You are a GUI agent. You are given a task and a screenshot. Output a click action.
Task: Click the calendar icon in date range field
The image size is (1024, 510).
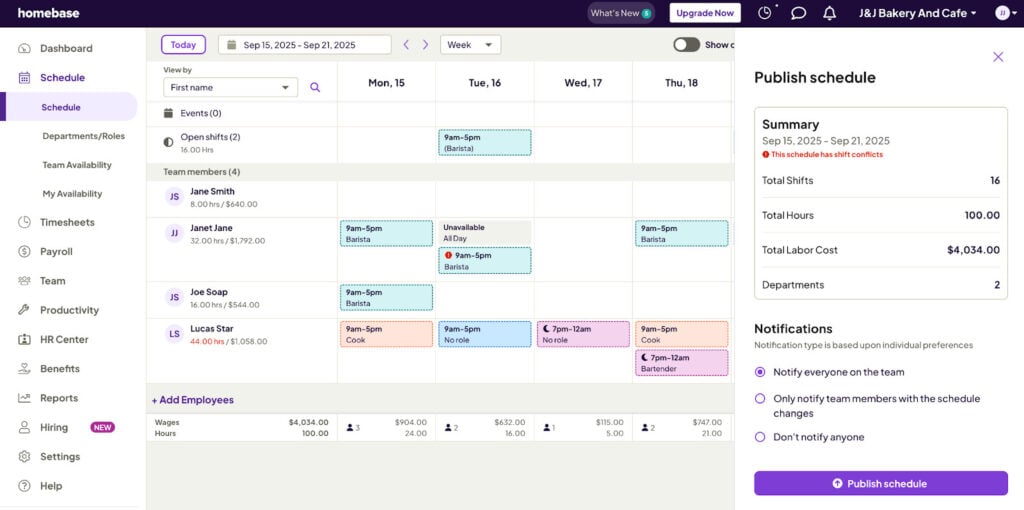pyautogui.click(x=231, y=45)
